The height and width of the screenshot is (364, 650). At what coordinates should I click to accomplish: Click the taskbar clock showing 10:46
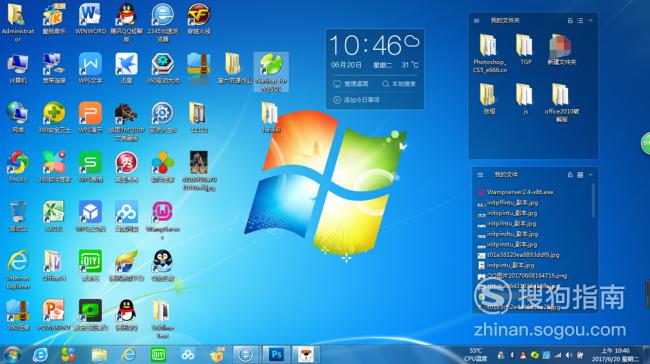(616, 355)
